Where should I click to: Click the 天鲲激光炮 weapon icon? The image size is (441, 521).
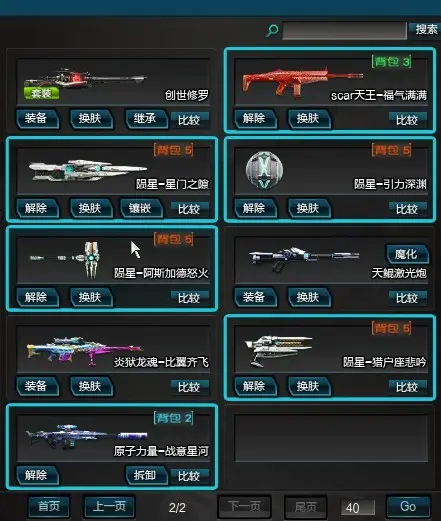click(x=304, y=258)
